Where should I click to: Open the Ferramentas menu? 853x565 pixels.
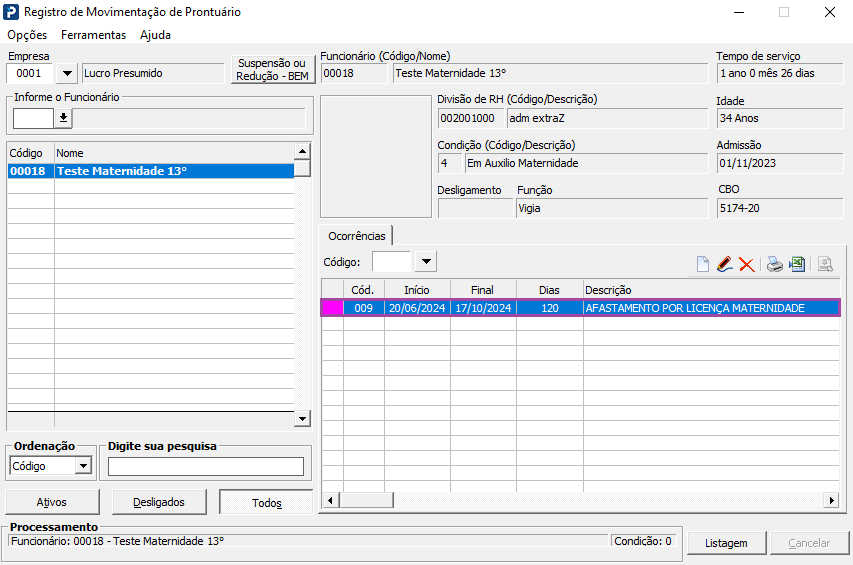pyautogui.click(x=94, y=35)
